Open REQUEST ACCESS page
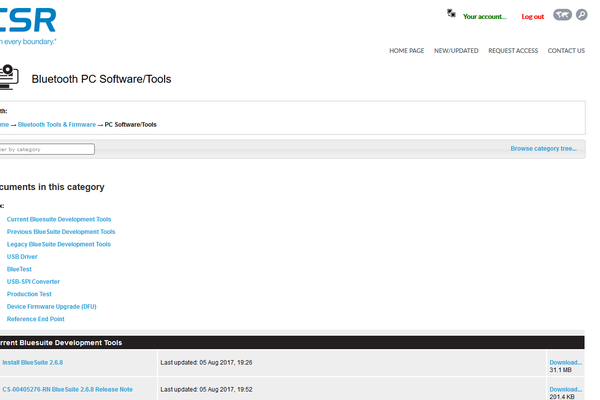Image resolution: width=600 pixels, height=400 pixels. click(513, 50)
